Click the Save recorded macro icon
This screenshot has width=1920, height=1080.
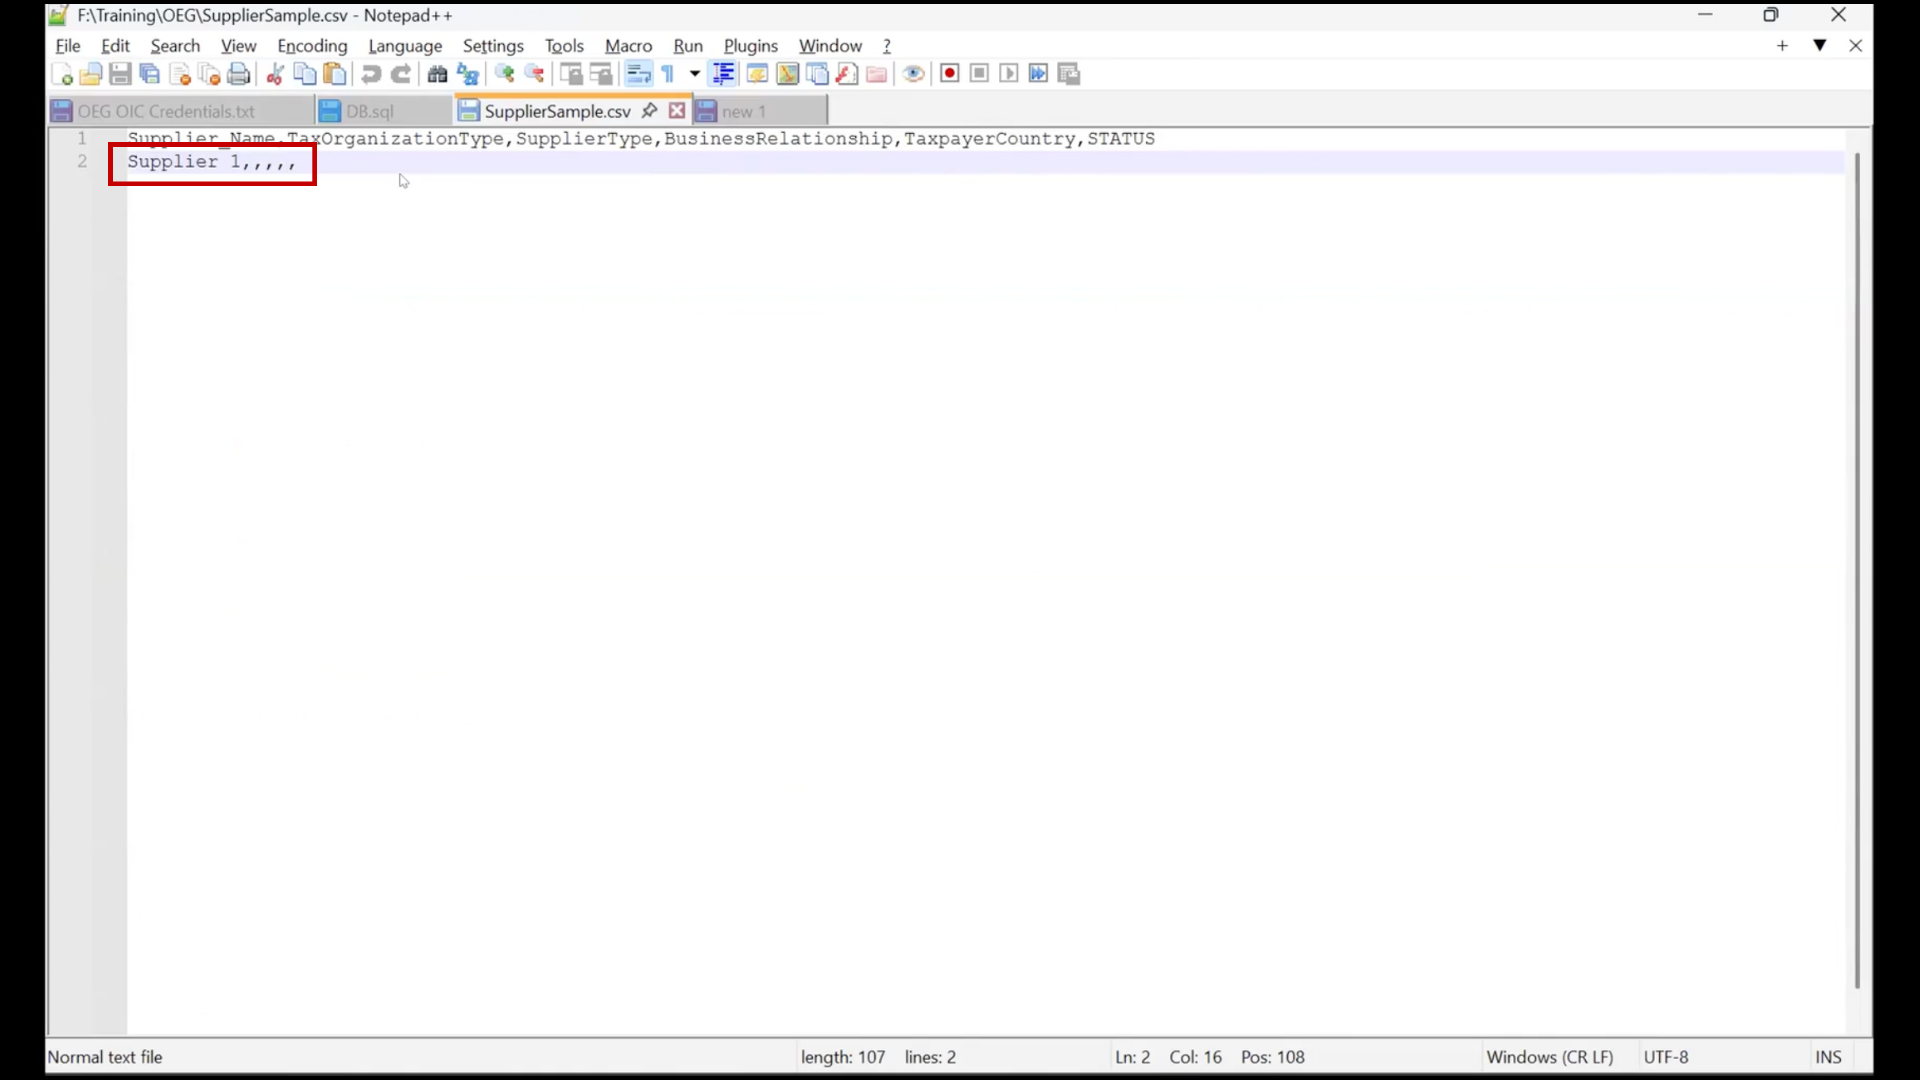click(1069, 74)
